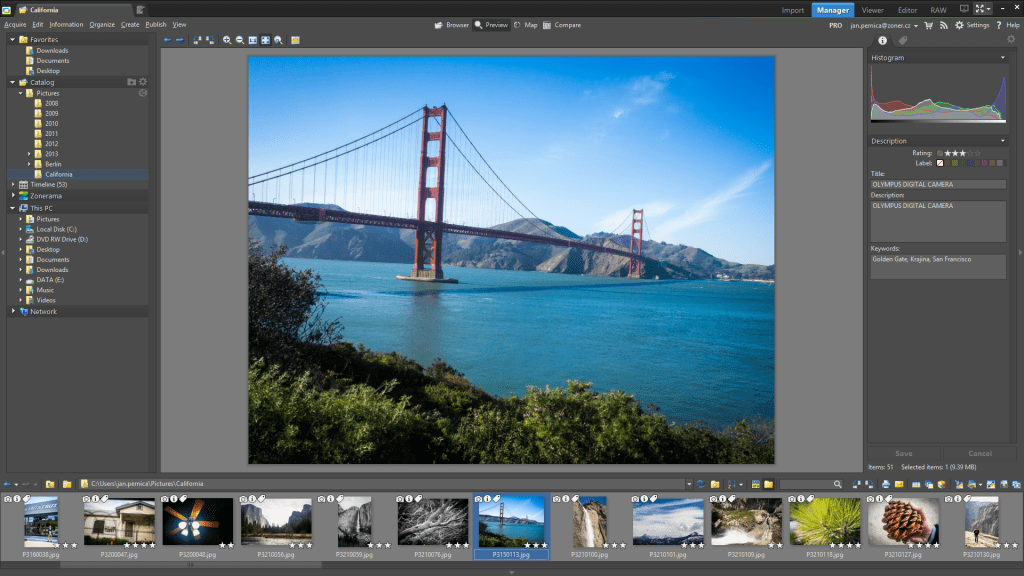Viewport: 1024px width, 576px height.
Task: Click the fullscreen icon in title bar
Action: point(980,8)
